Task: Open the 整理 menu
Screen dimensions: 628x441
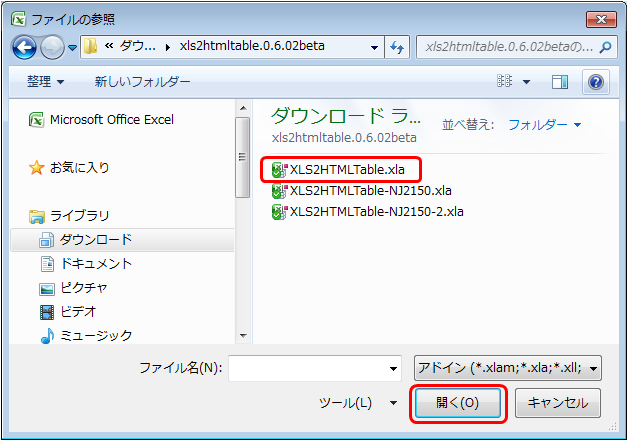Action: 45,82
